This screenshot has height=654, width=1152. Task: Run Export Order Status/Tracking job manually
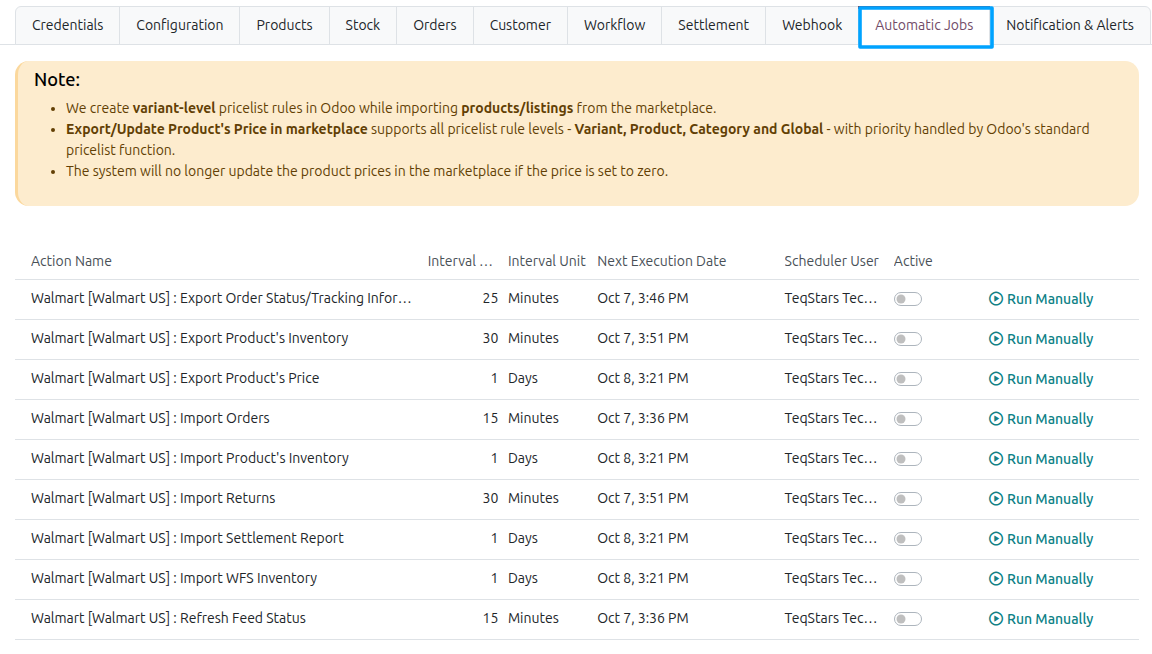[1041, 299]
